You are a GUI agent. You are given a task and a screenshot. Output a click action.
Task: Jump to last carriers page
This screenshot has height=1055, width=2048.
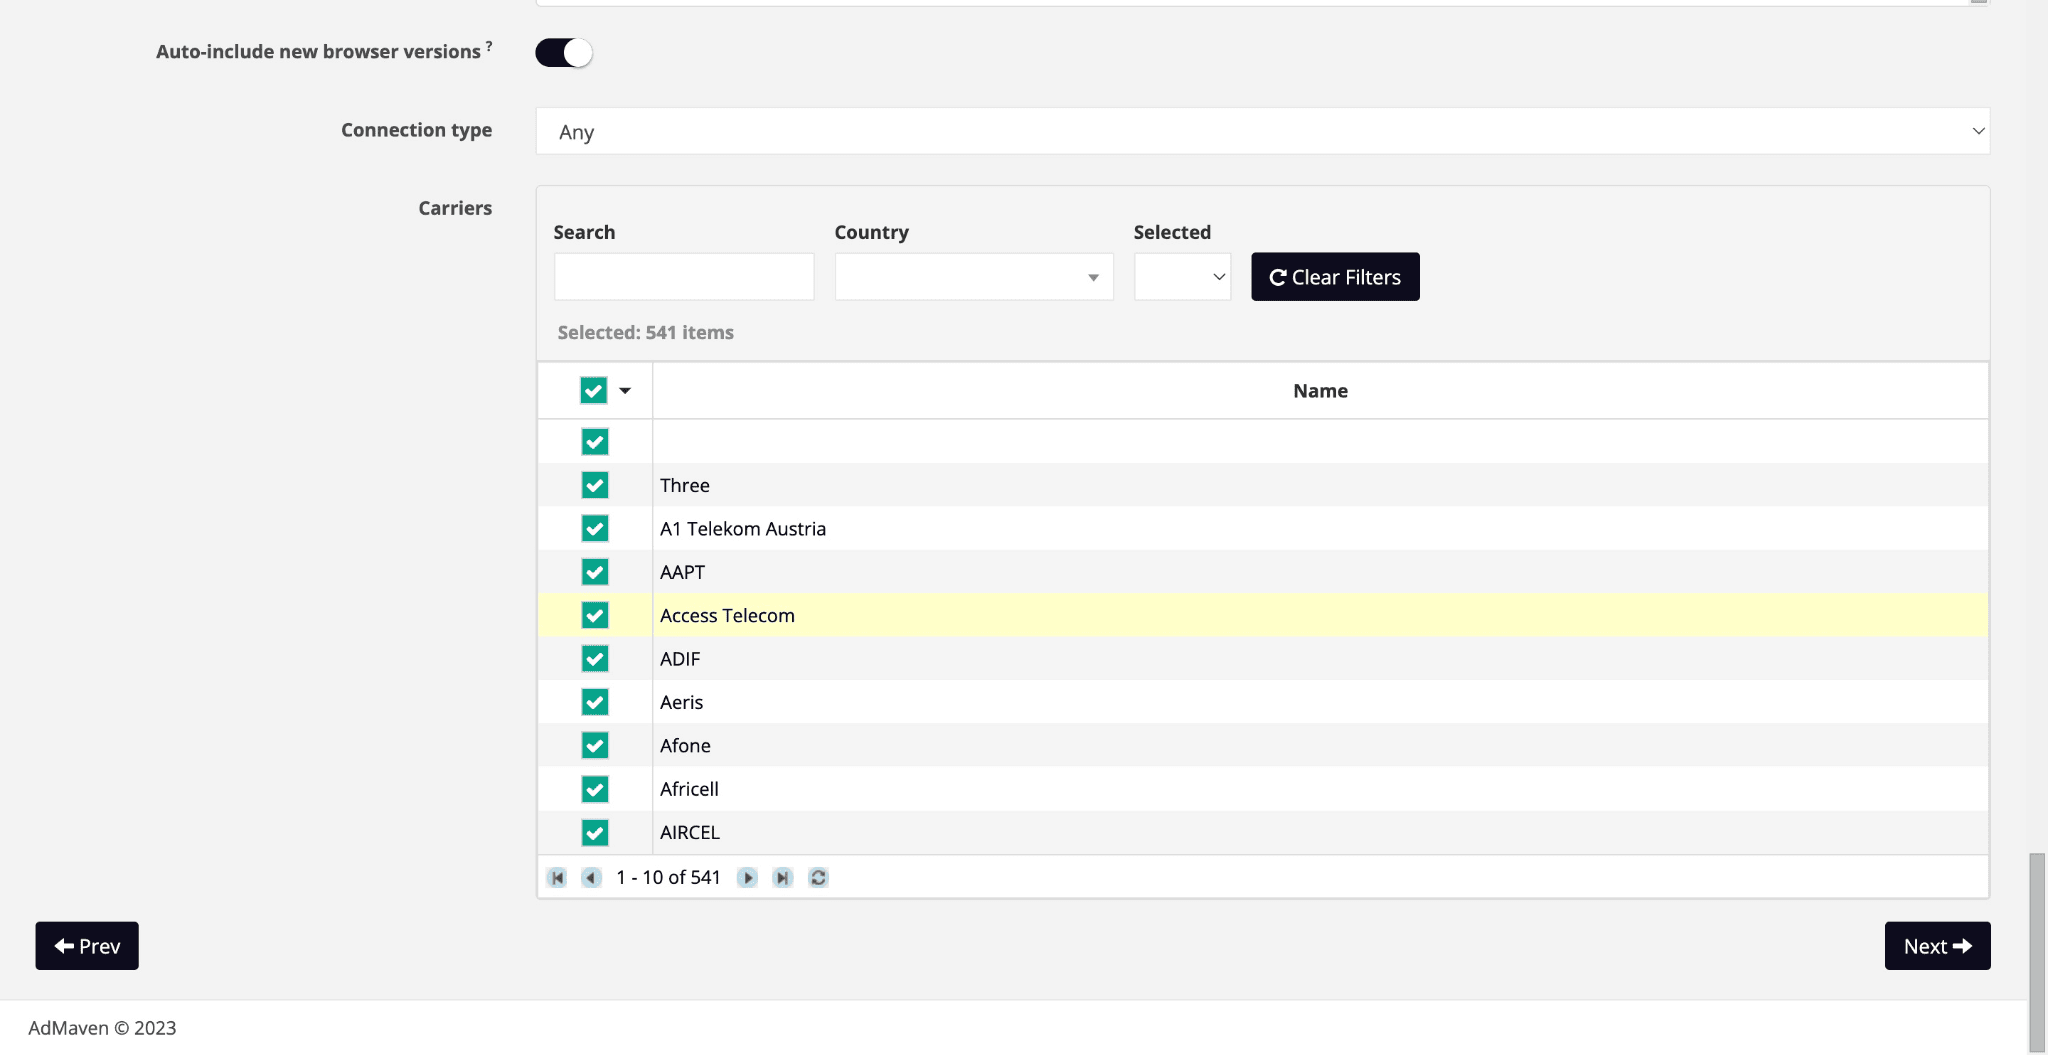pyautogui.click(x=782, y=877)
